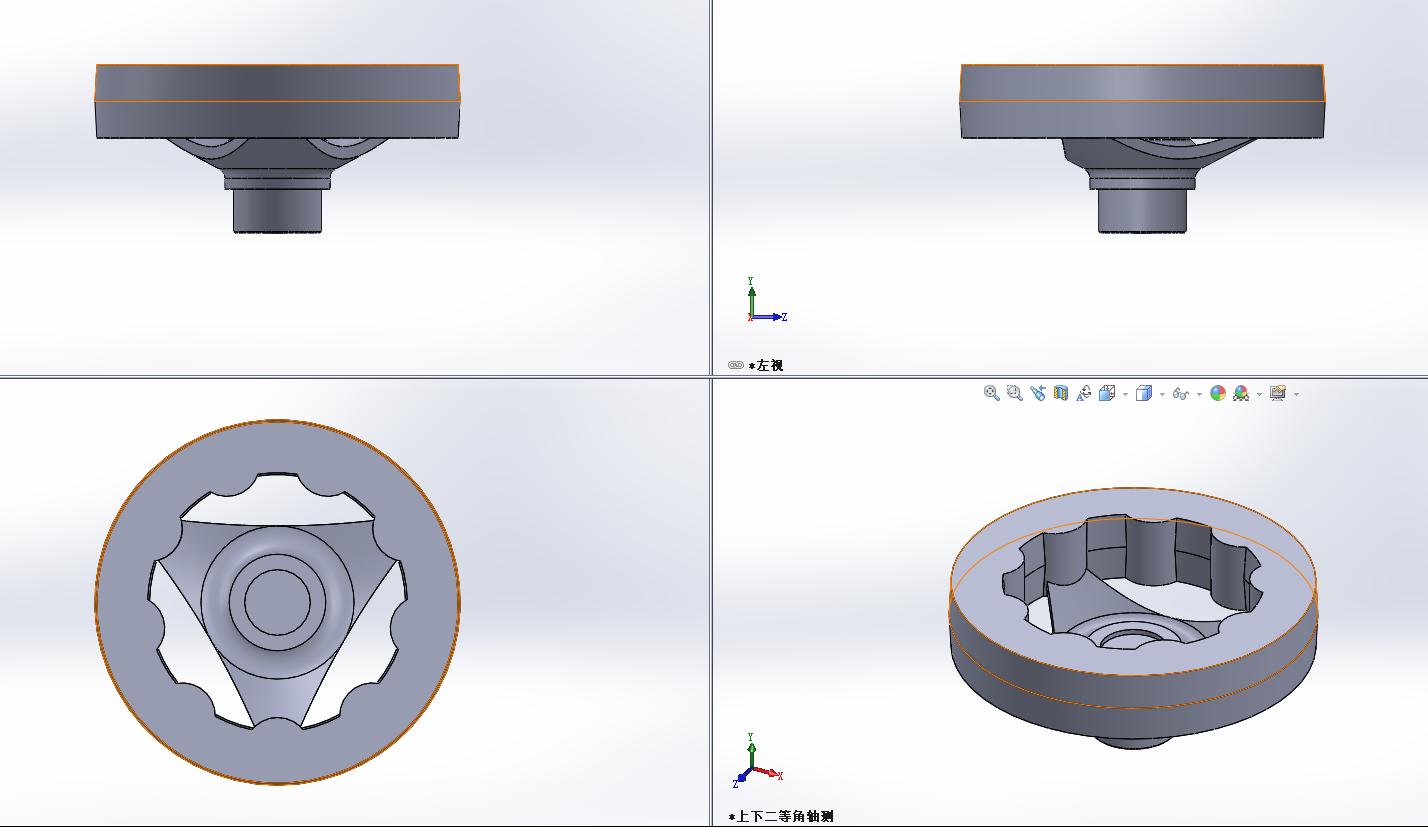
Task: Expand the View Orientation dropdown arrow
Action: pos(1125,394)
